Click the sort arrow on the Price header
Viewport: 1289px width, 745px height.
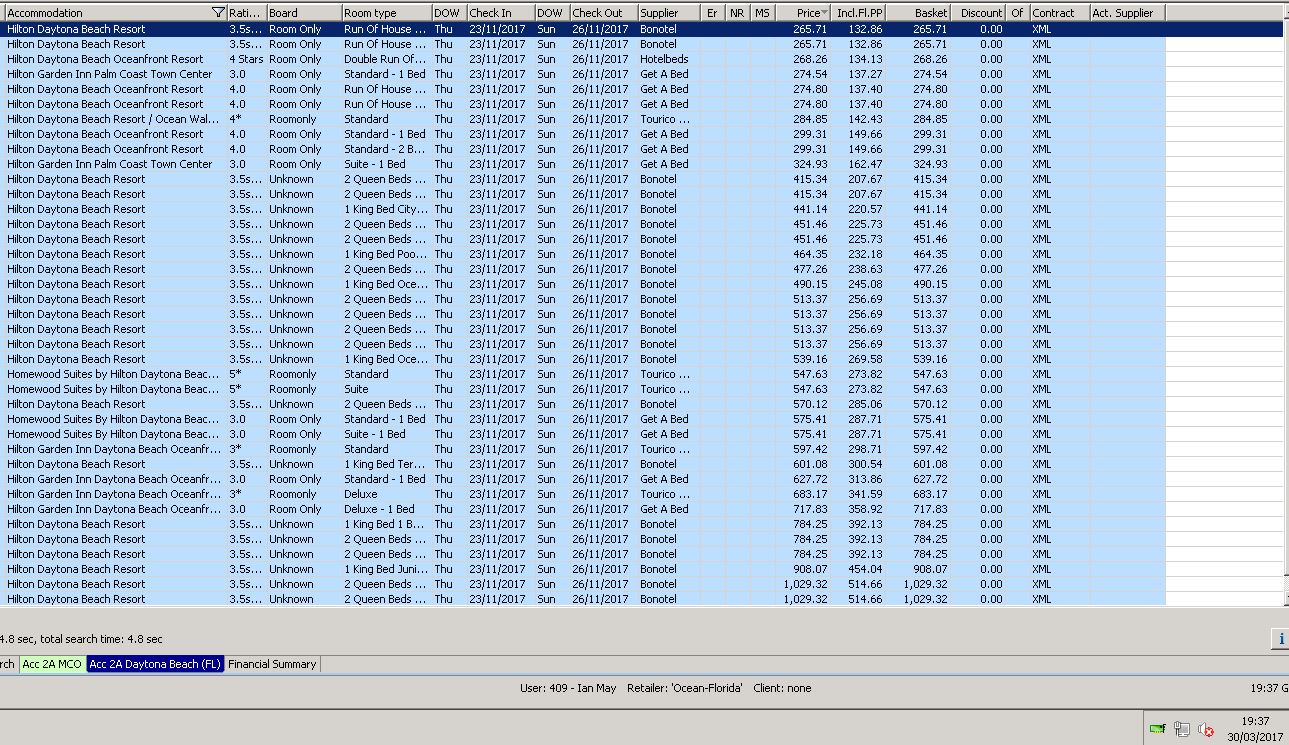pyautogui.click(x=825, y=13)
